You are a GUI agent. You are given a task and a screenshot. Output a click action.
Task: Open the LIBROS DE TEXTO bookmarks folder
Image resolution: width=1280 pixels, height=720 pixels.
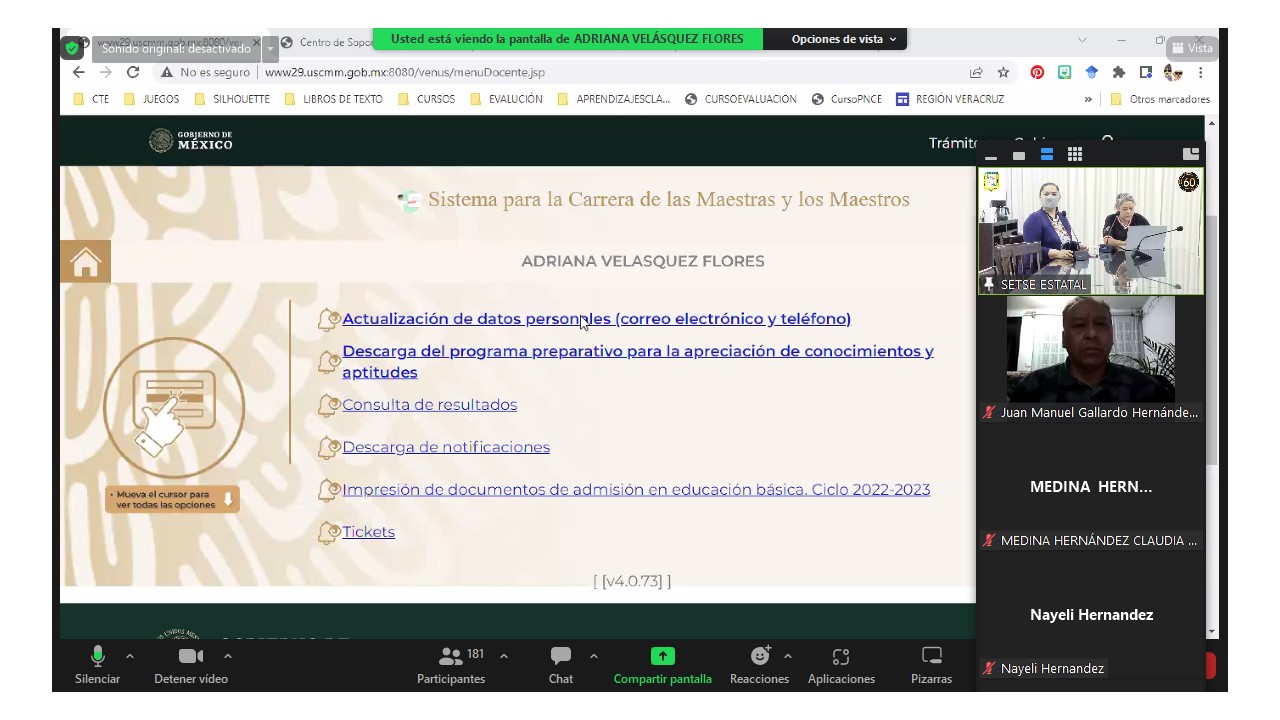[x=333, y=99]
